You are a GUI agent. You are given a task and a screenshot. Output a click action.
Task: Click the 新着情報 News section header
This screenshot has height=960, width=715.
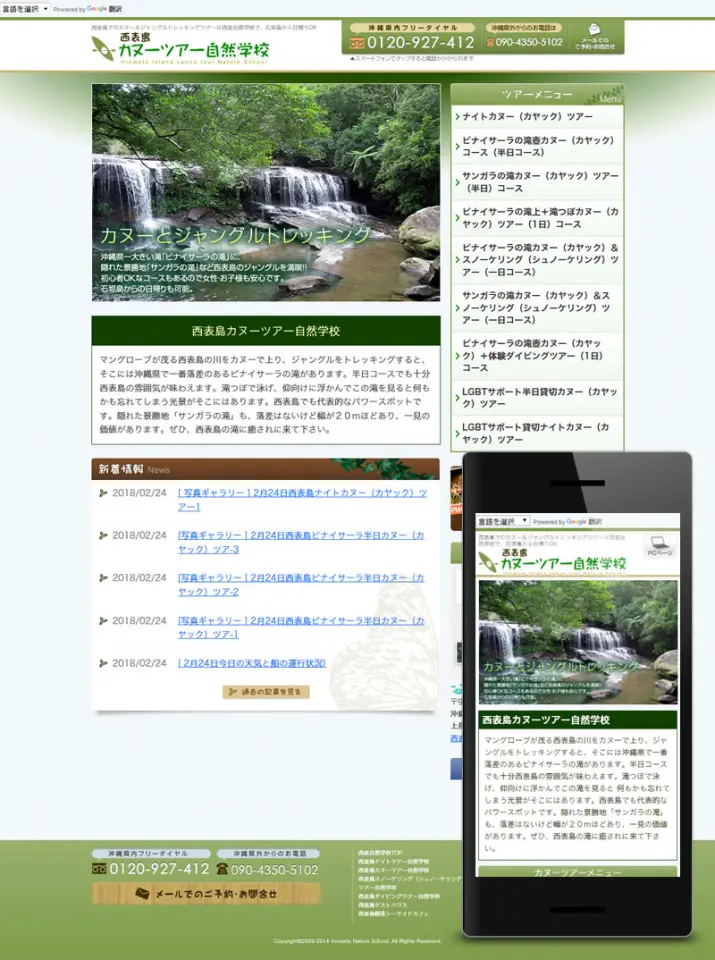(266, 469)
